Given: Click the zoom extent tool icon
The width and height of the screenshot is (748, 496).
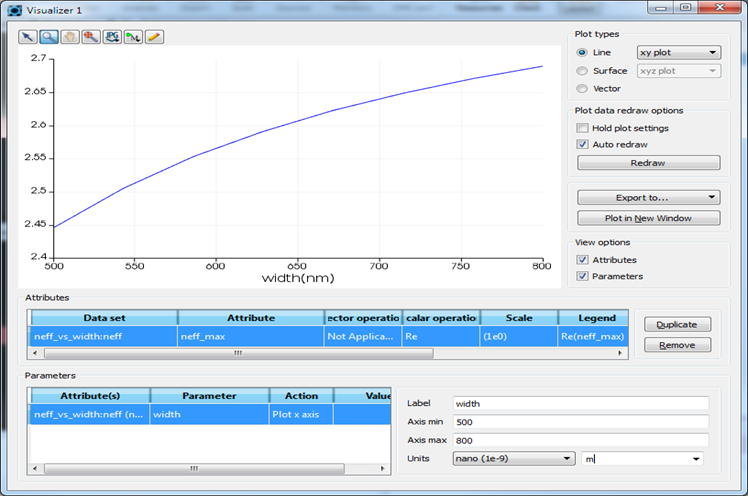Looking at the screenshot, I should point(91,37).
